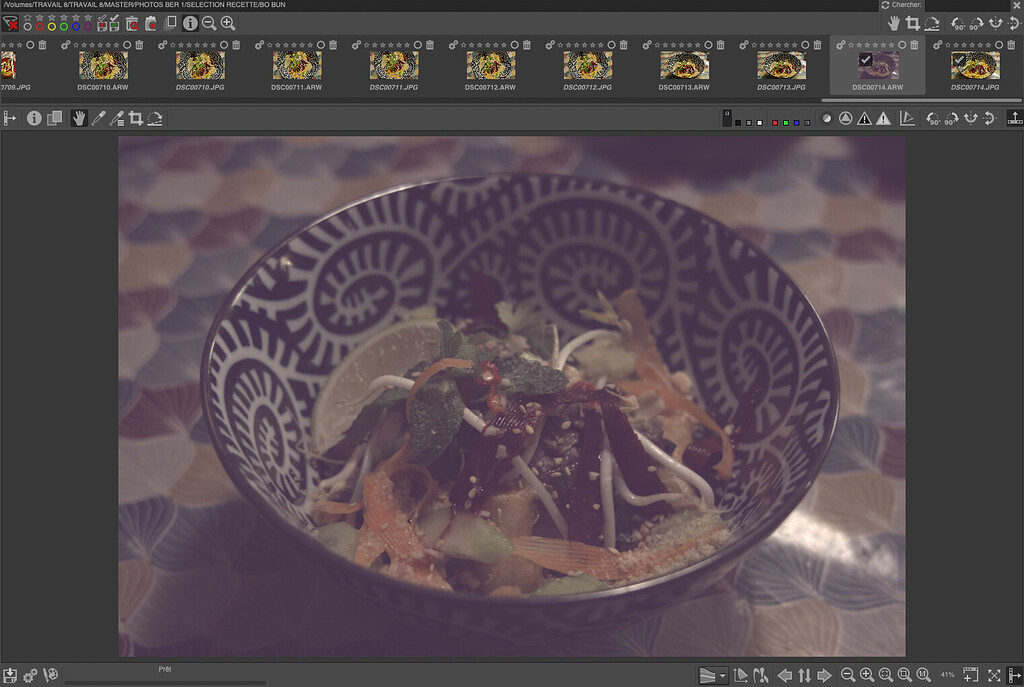The image size is (1024, 687).
Task: Filter images with yellow color label
Action: pos(52,27)
